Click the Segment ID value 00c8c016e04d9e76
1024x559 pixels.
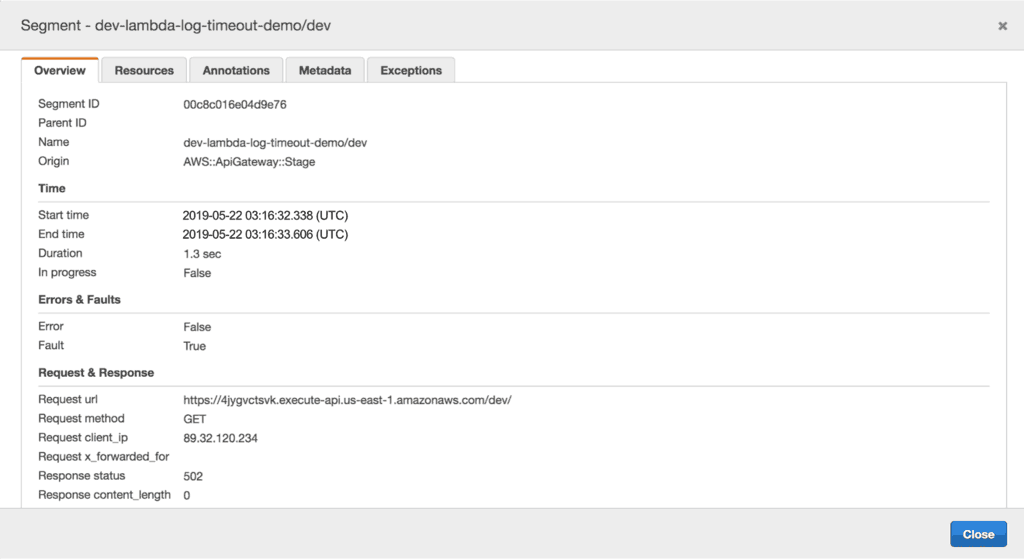[x=235, y=104]
